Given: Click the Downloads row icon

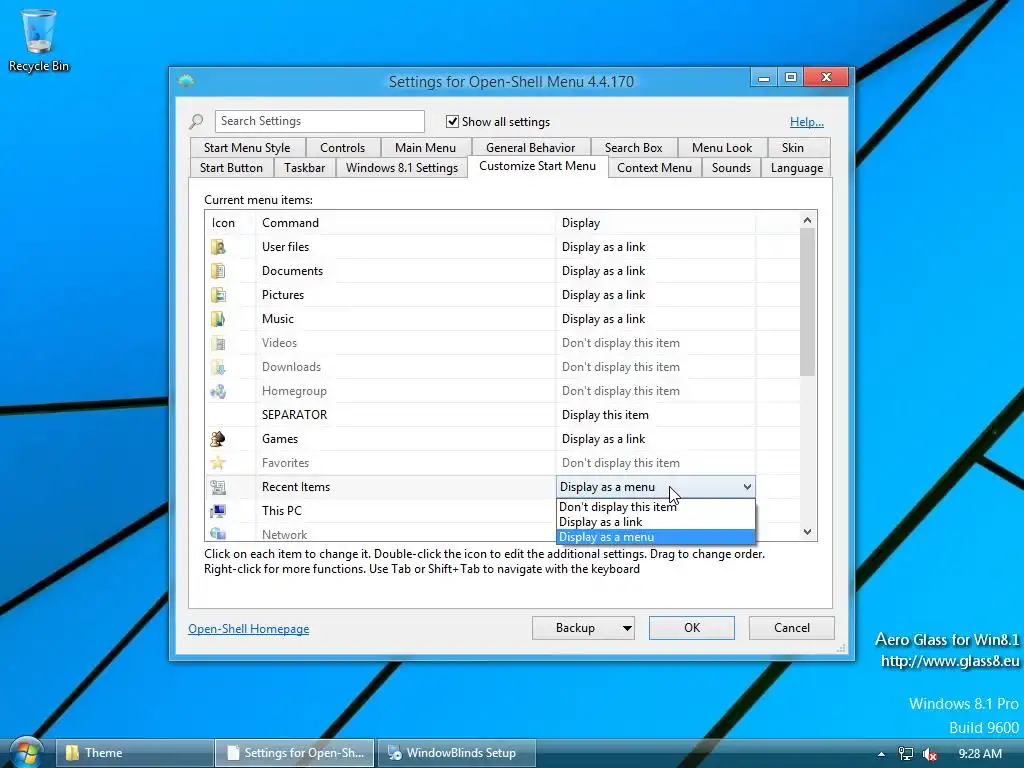Looking at the screenshot, I should [218, 367].
